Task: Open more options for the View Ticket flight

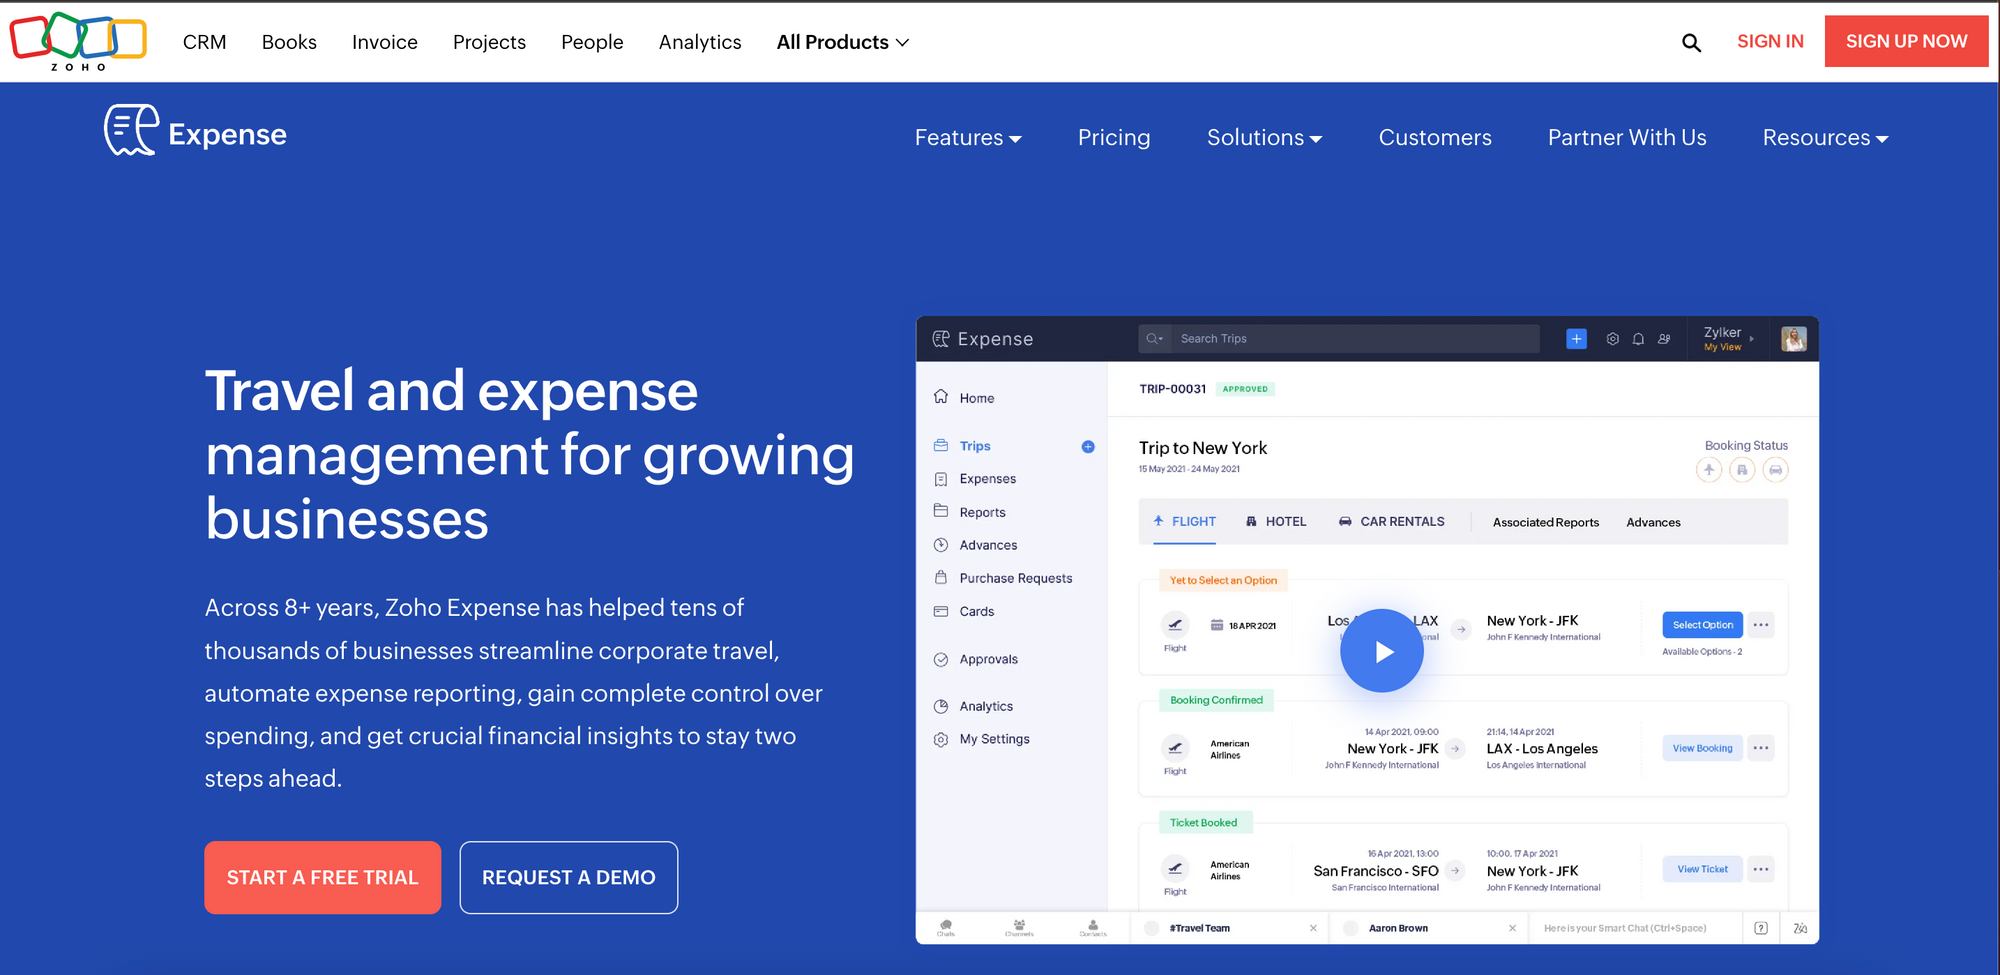Action: 1761,869
